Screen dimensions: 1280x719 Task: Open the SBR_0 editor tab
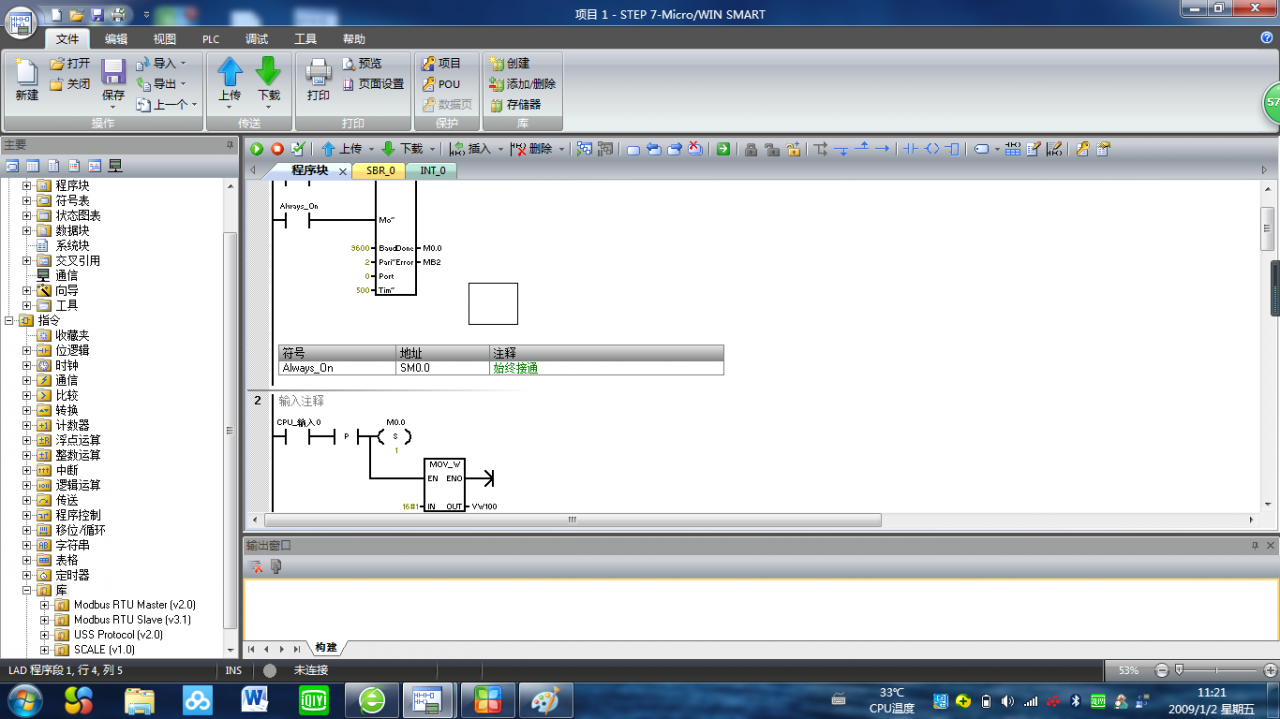[380, 170]
